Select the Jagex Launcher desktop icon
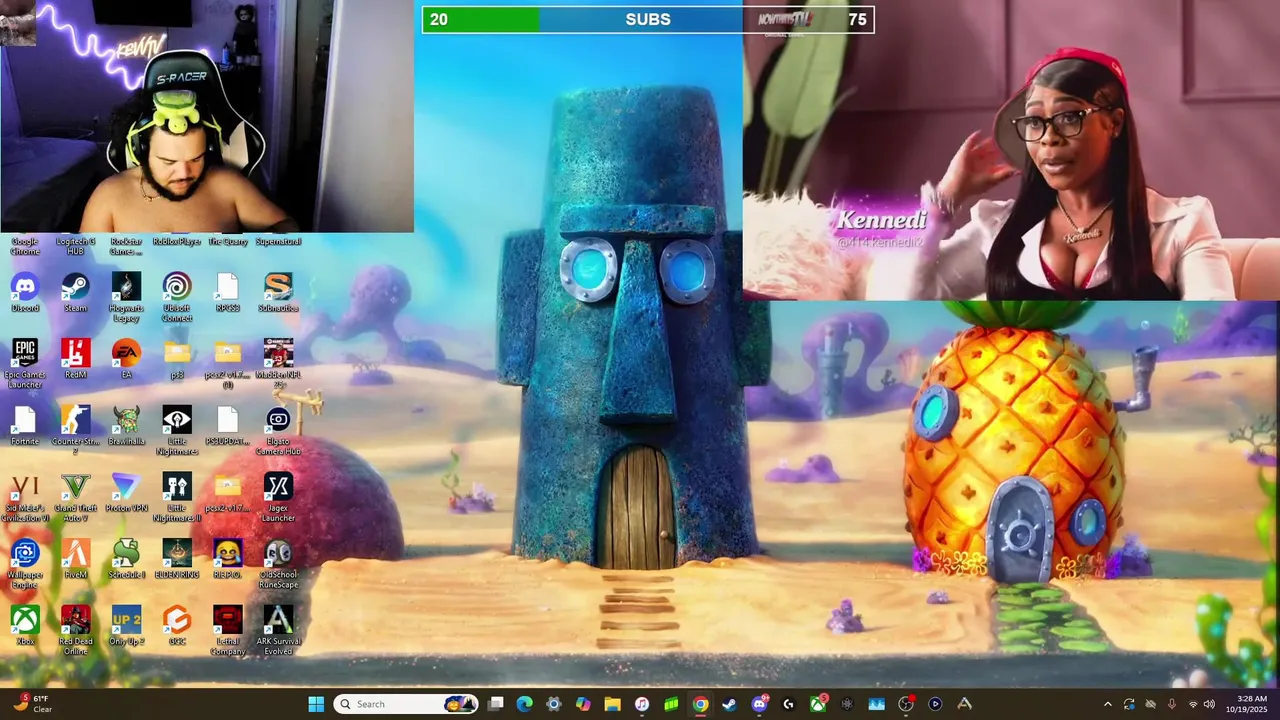Screen dimensions: 1280x720 pos(278,498)
